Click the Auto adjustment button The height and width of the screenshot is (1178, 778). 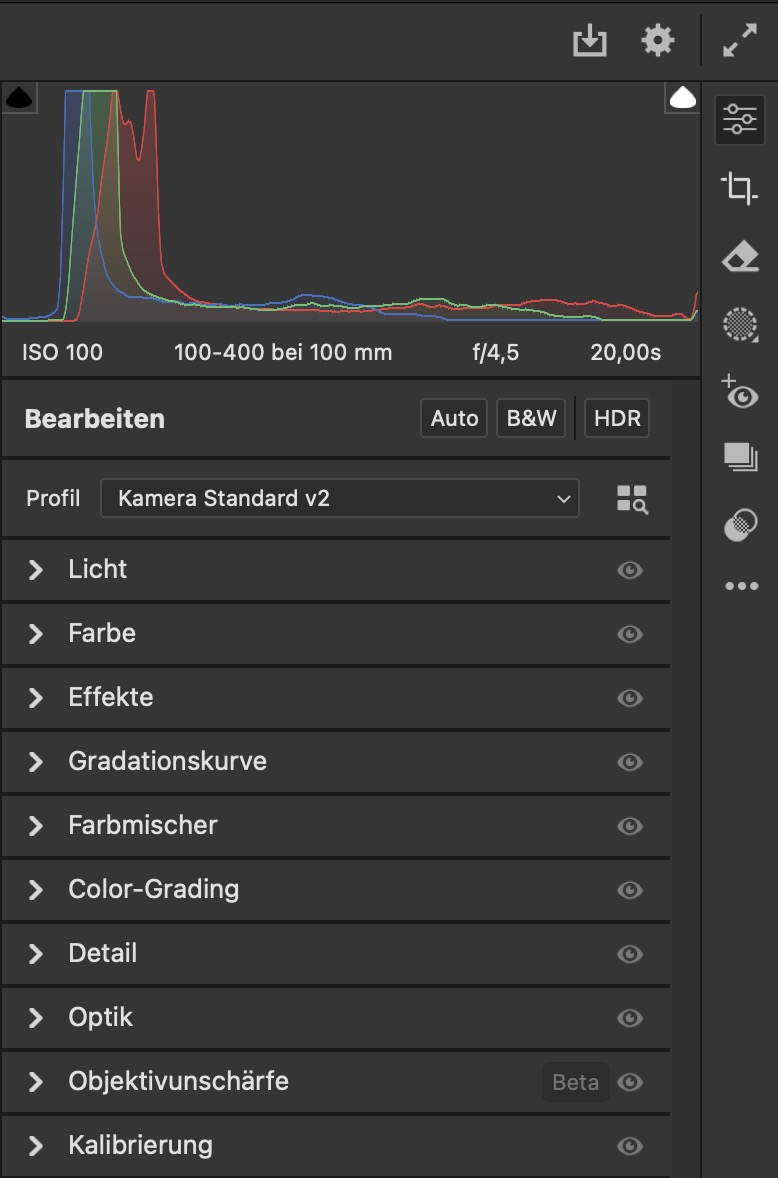pyautogui.click(x=454, y=419)
